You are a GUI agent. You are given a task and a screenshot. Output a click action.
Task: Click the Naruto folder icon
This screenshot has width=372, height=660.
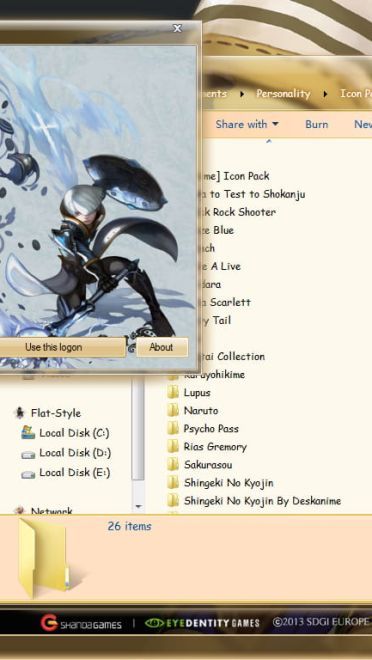[x=173, y=410]
